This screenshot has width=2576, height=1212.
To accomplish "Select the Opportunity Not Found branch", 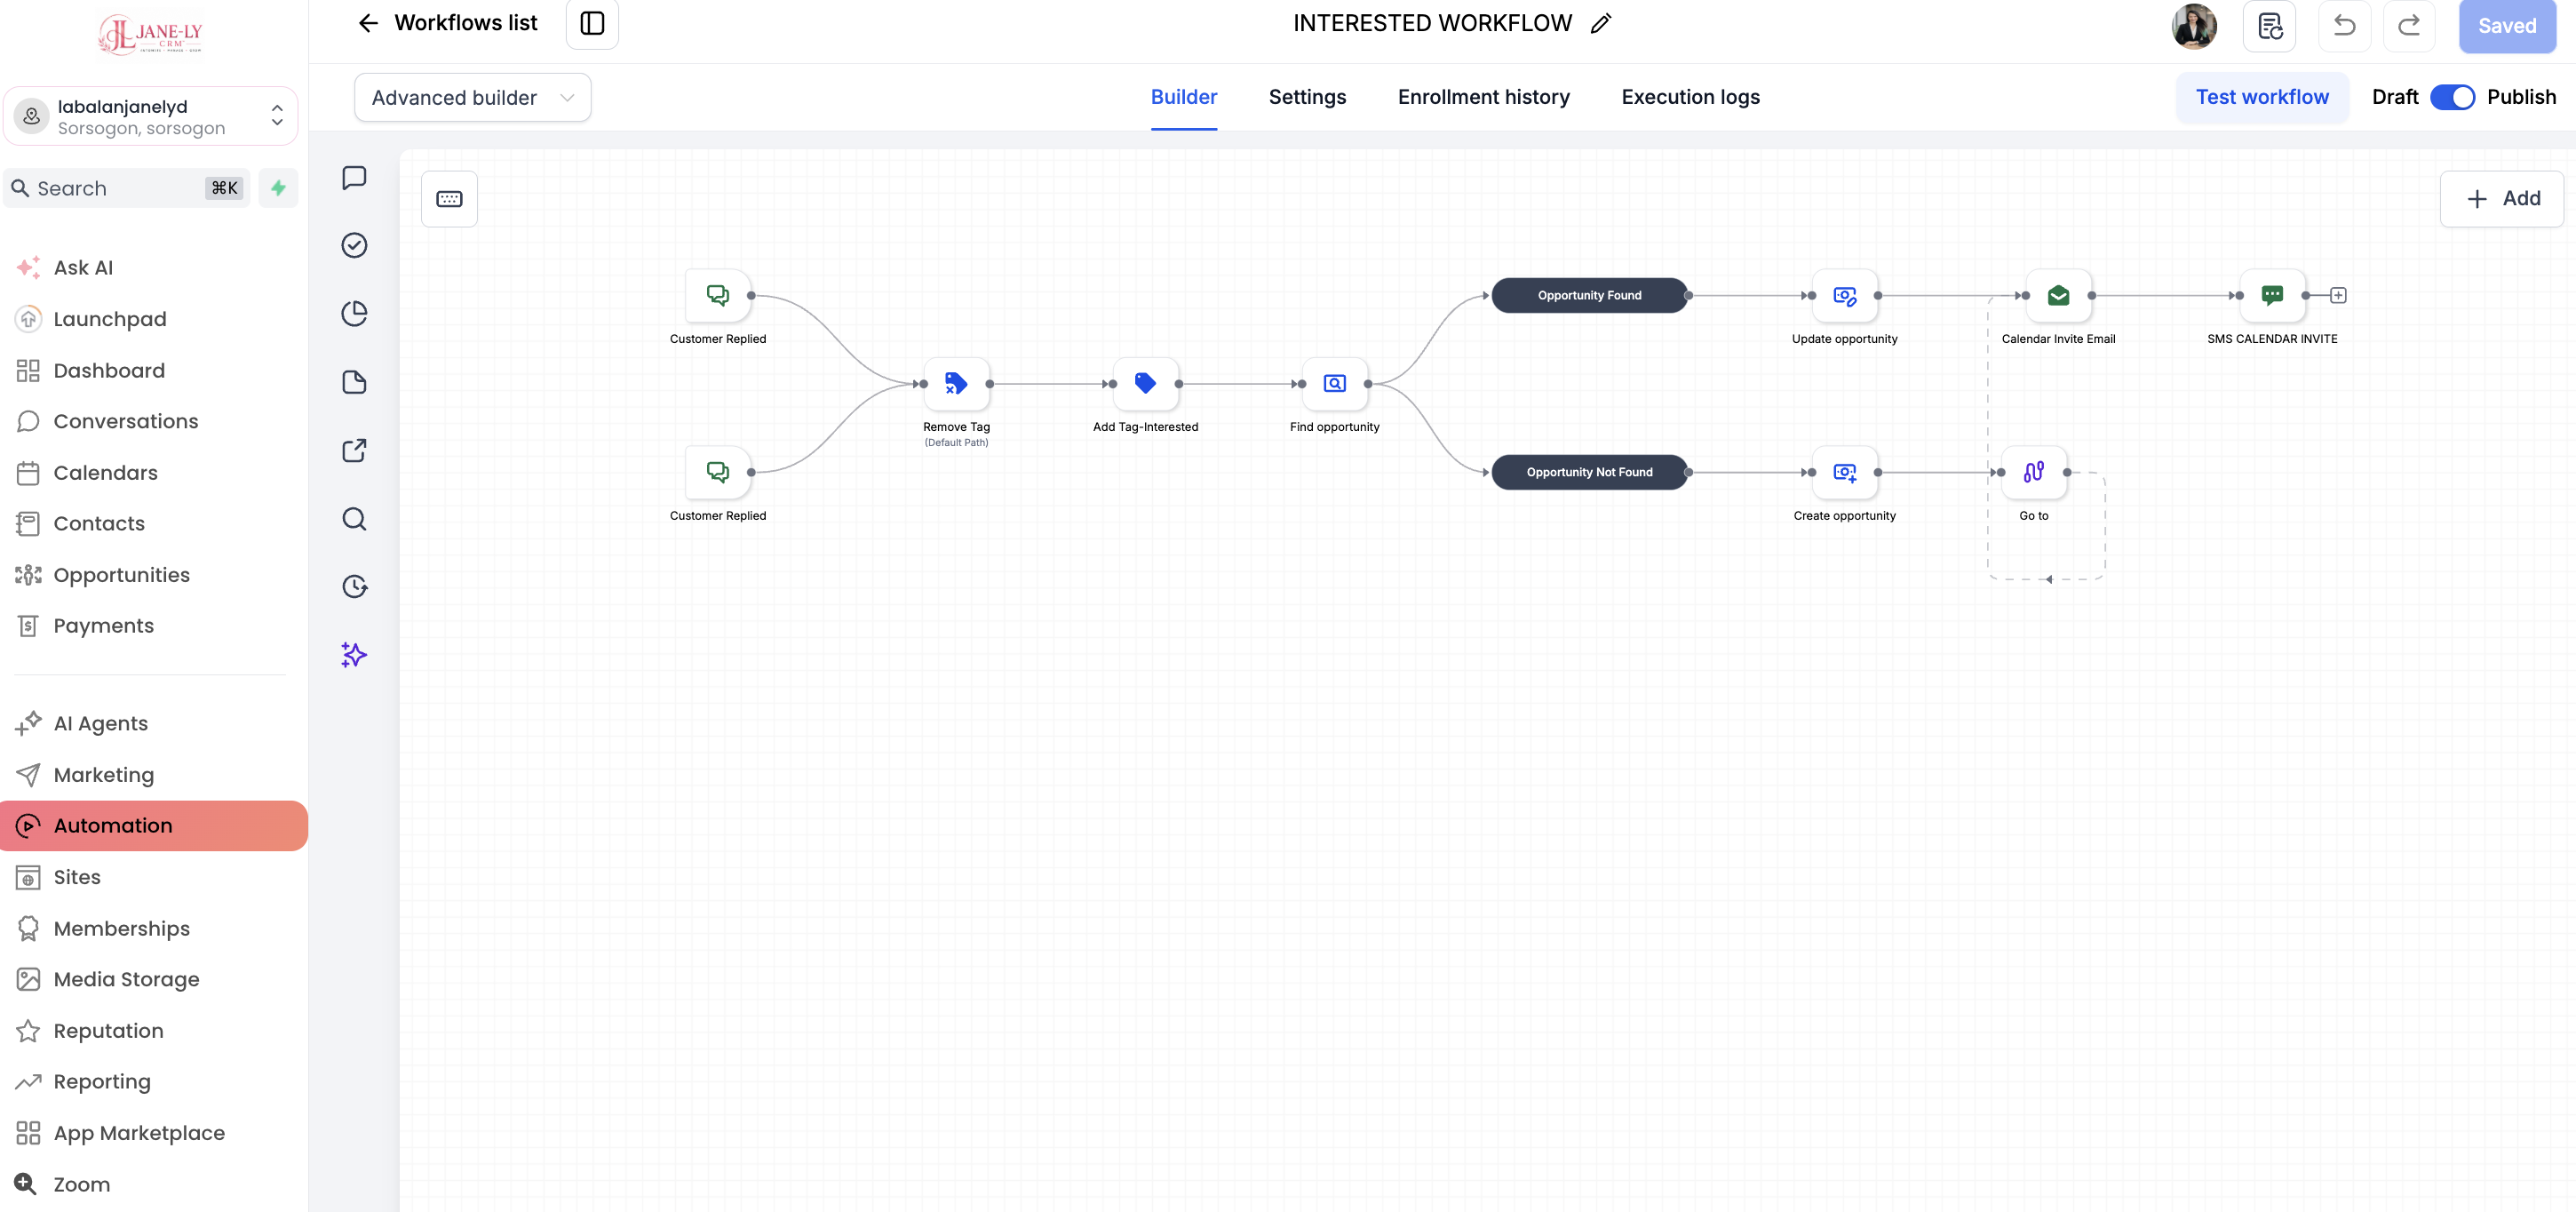I will click(1589, 472).
